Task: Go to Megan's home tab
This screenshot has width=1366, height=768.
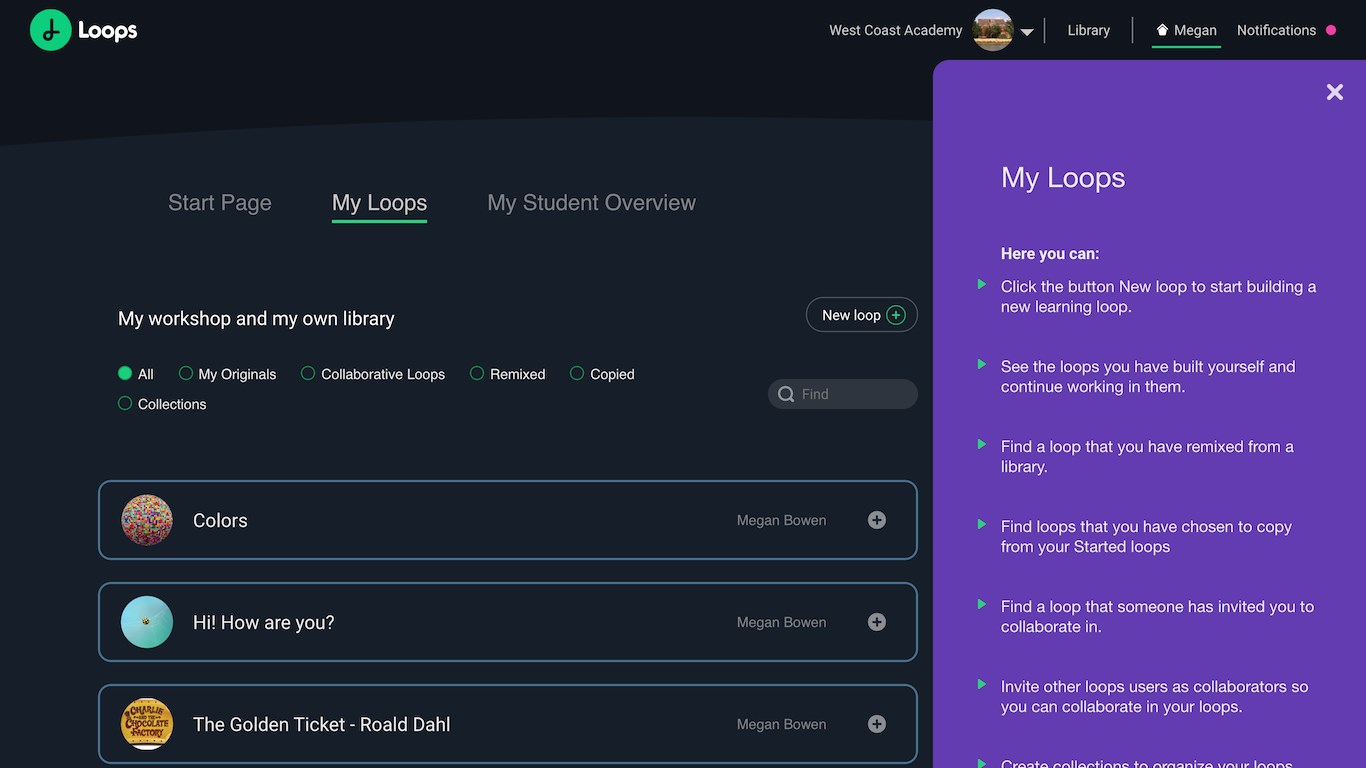Action: 1186,30
